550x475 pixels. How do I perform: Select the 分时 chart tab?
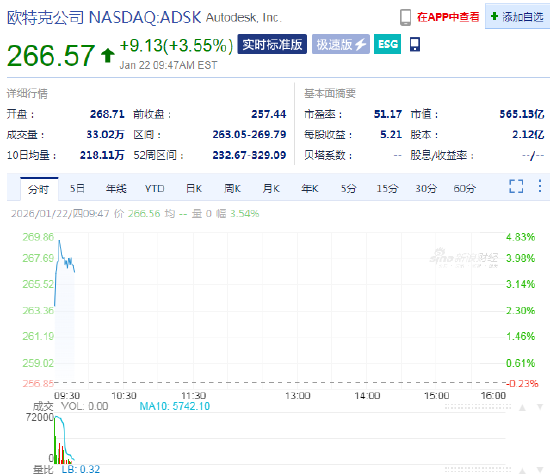[39, 189]
